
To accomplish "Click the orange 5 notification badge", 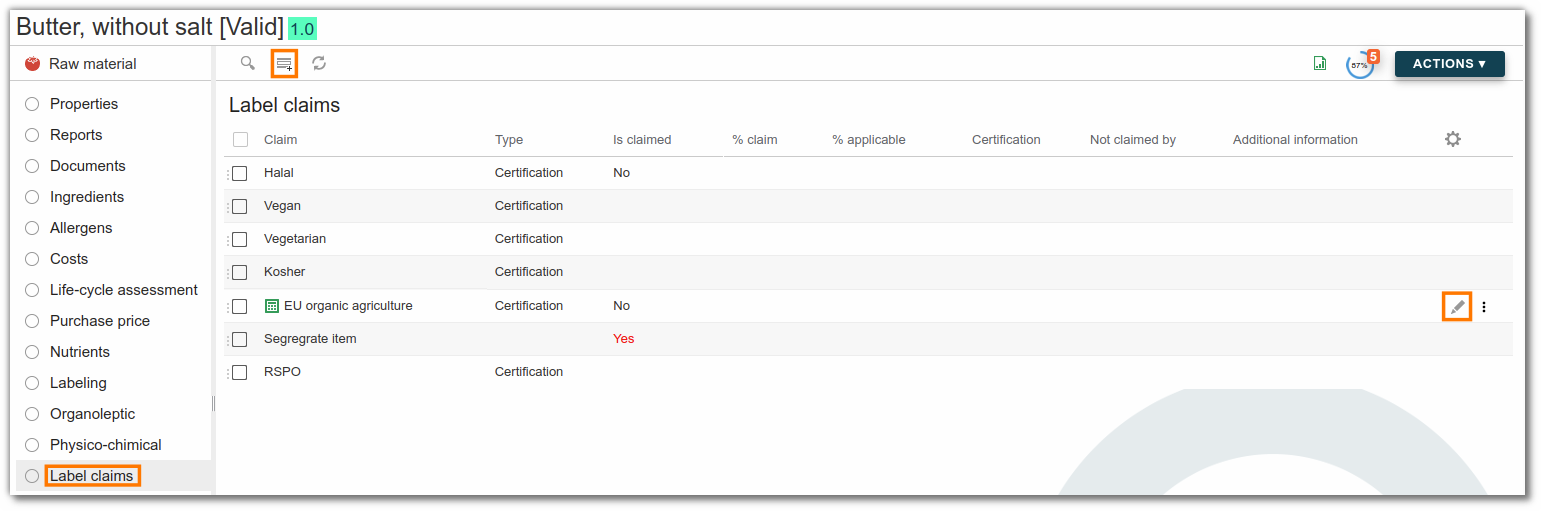I will 1373,57.
